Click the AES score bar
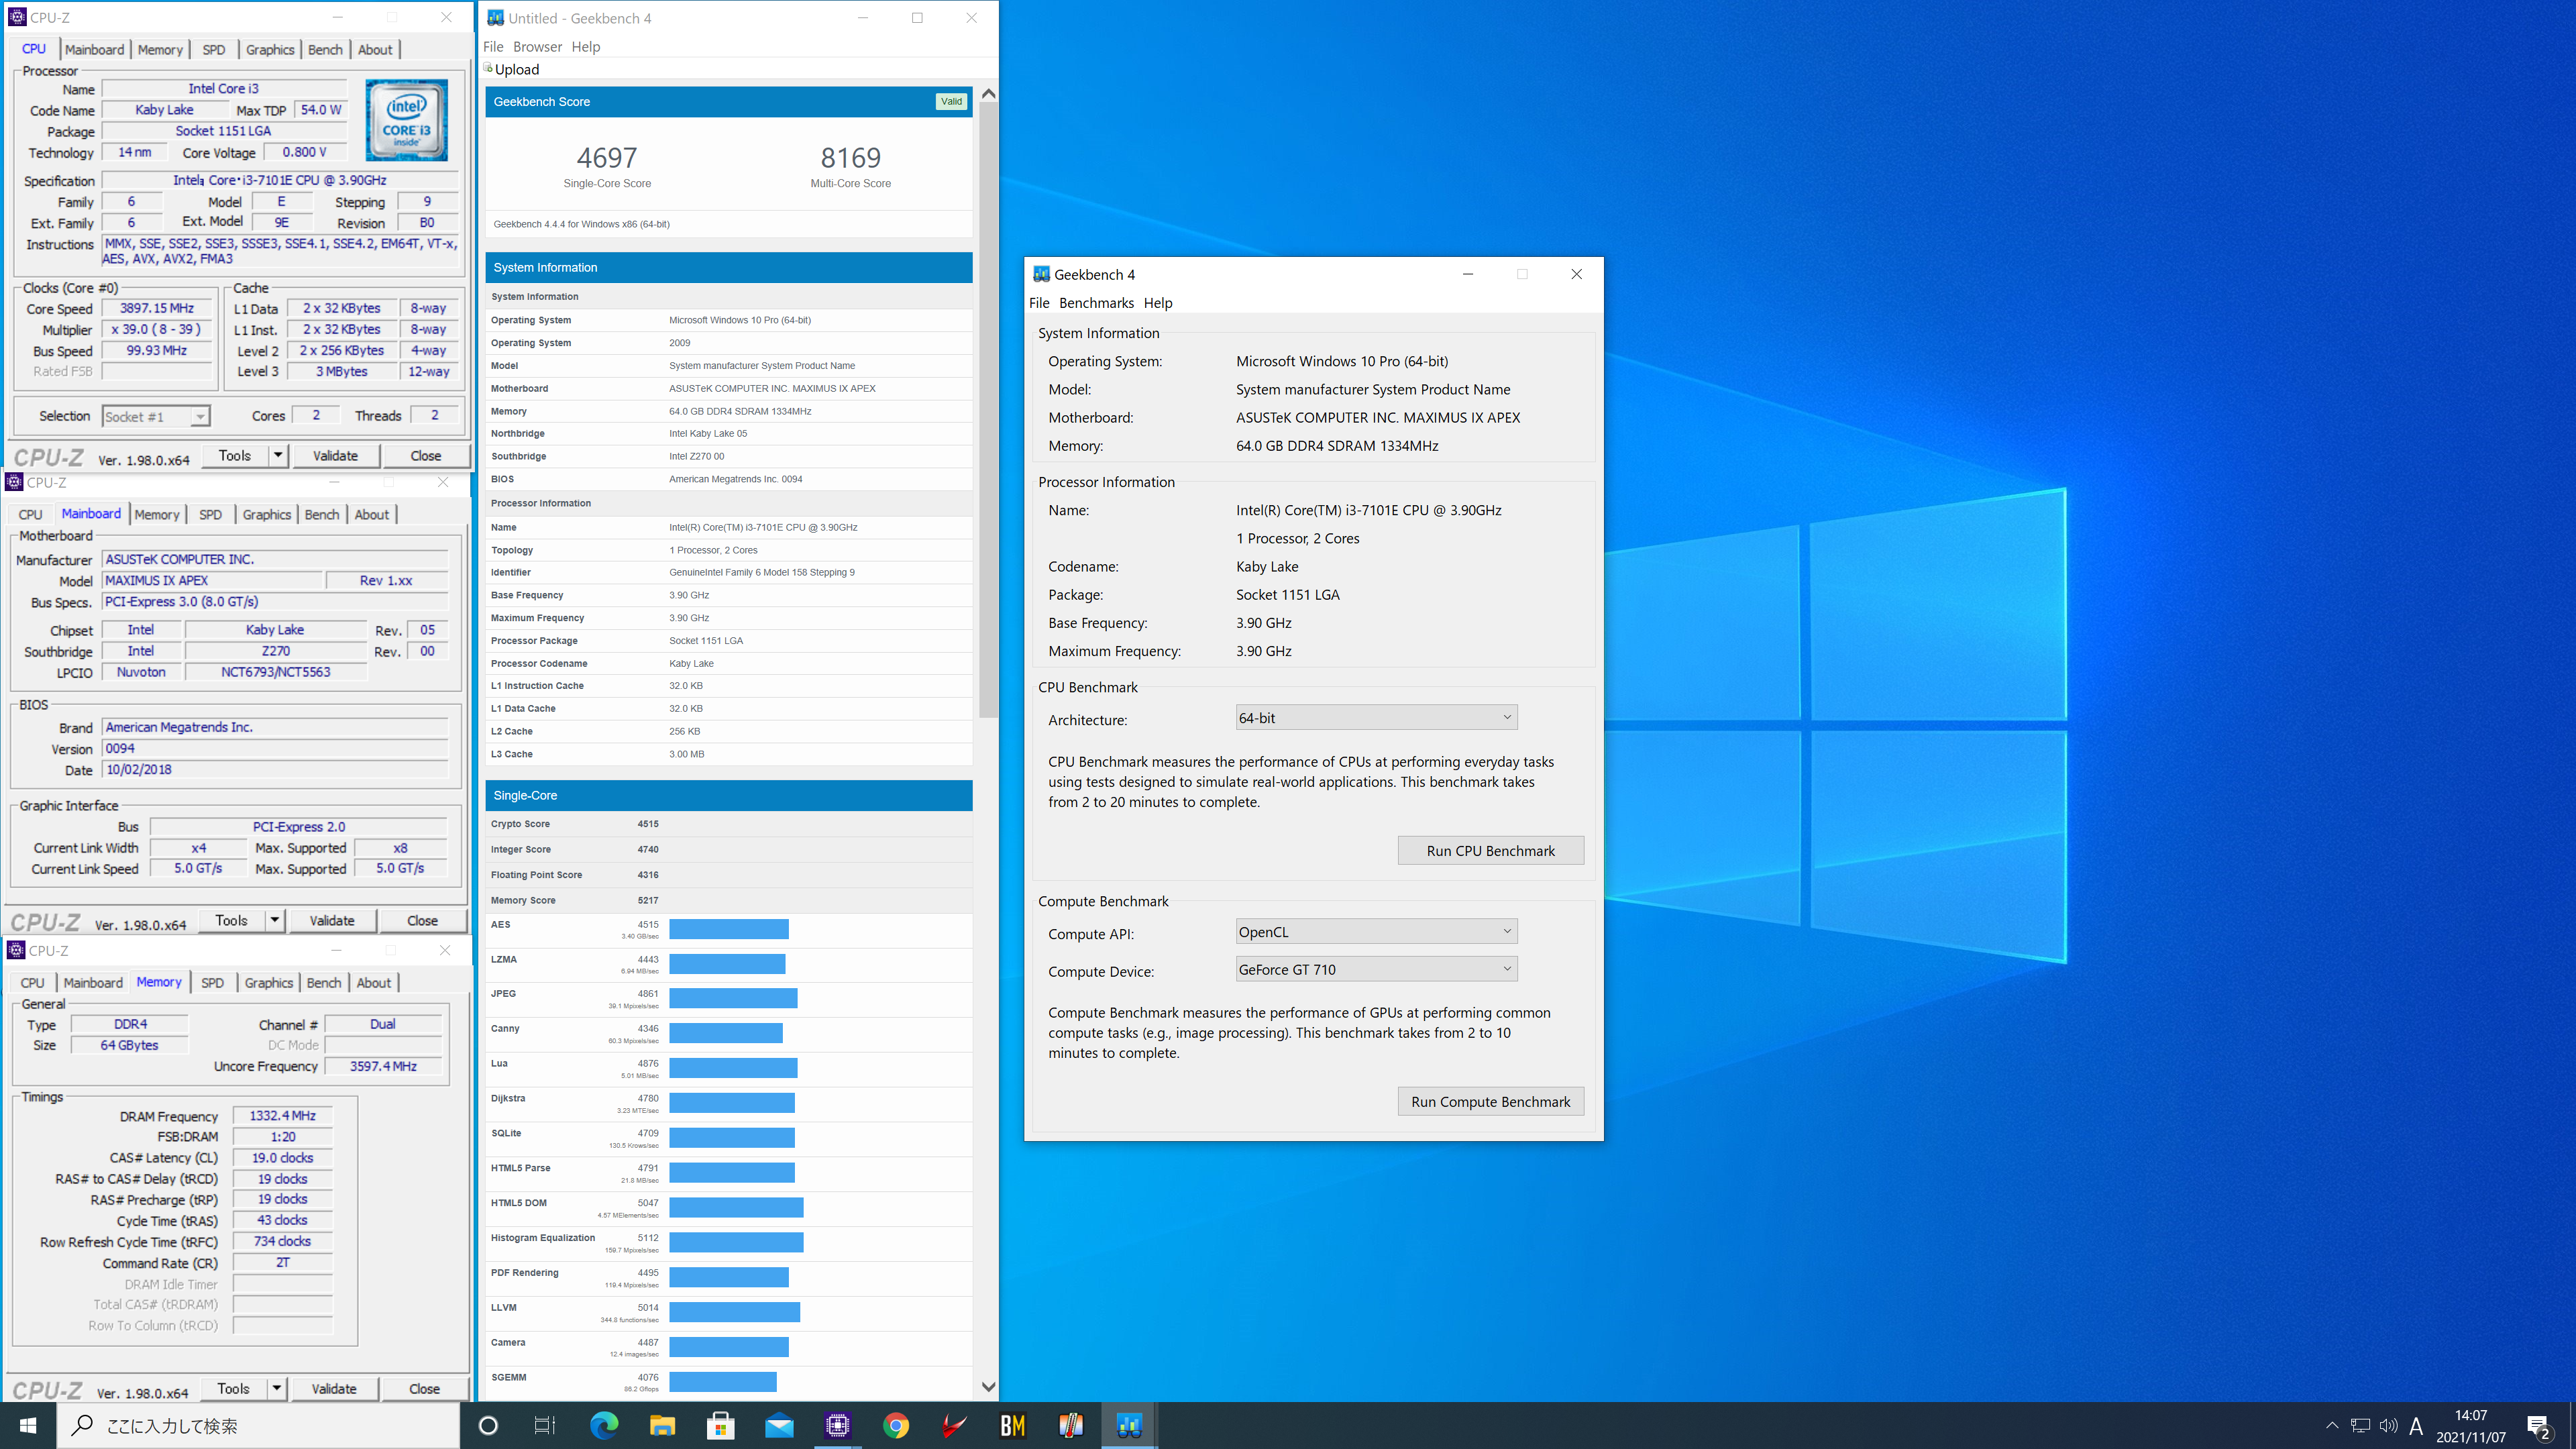 coord(729,929)
